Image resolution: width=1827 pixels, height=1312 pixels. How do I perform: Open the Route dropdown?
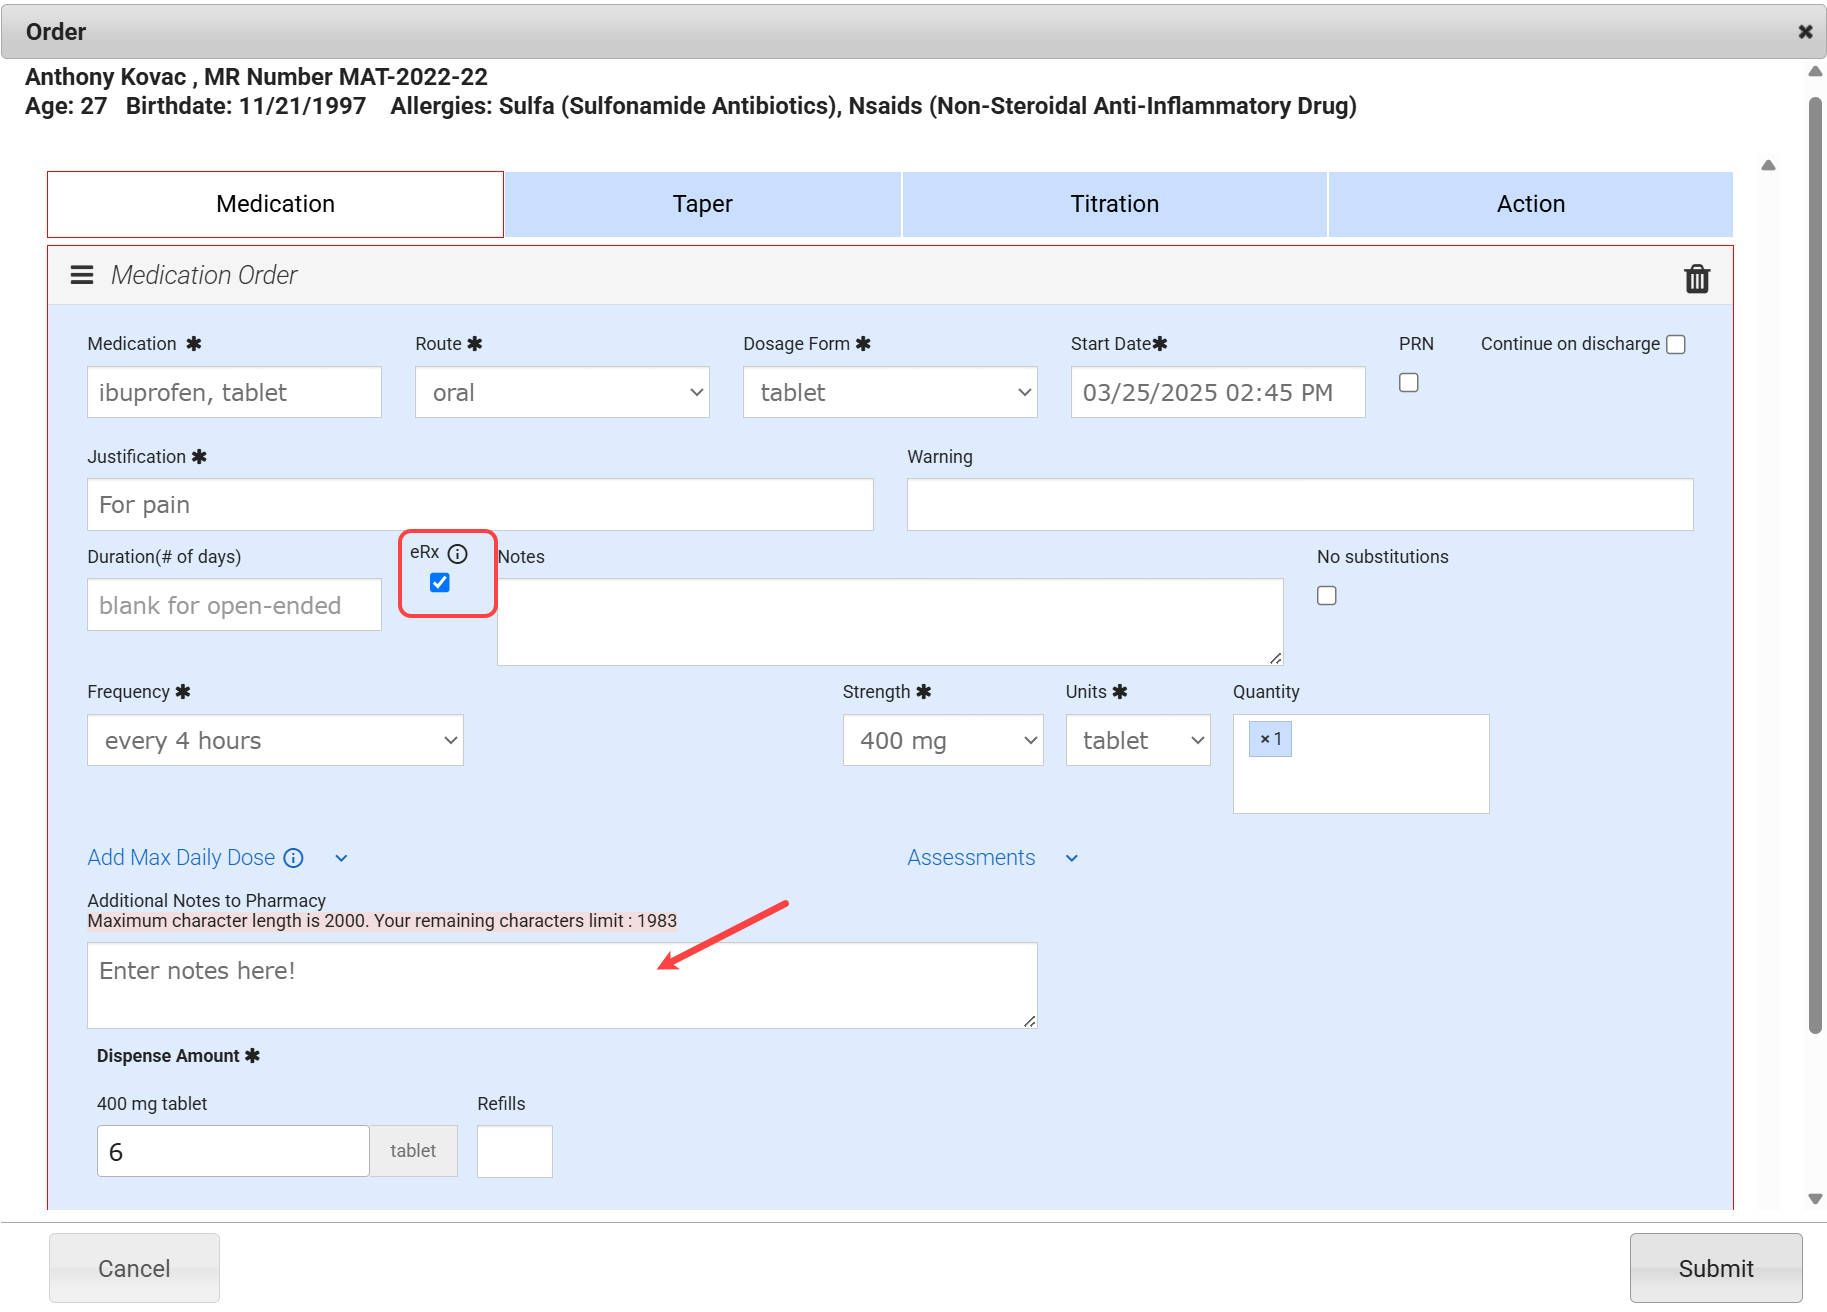[x=561, y=392]
